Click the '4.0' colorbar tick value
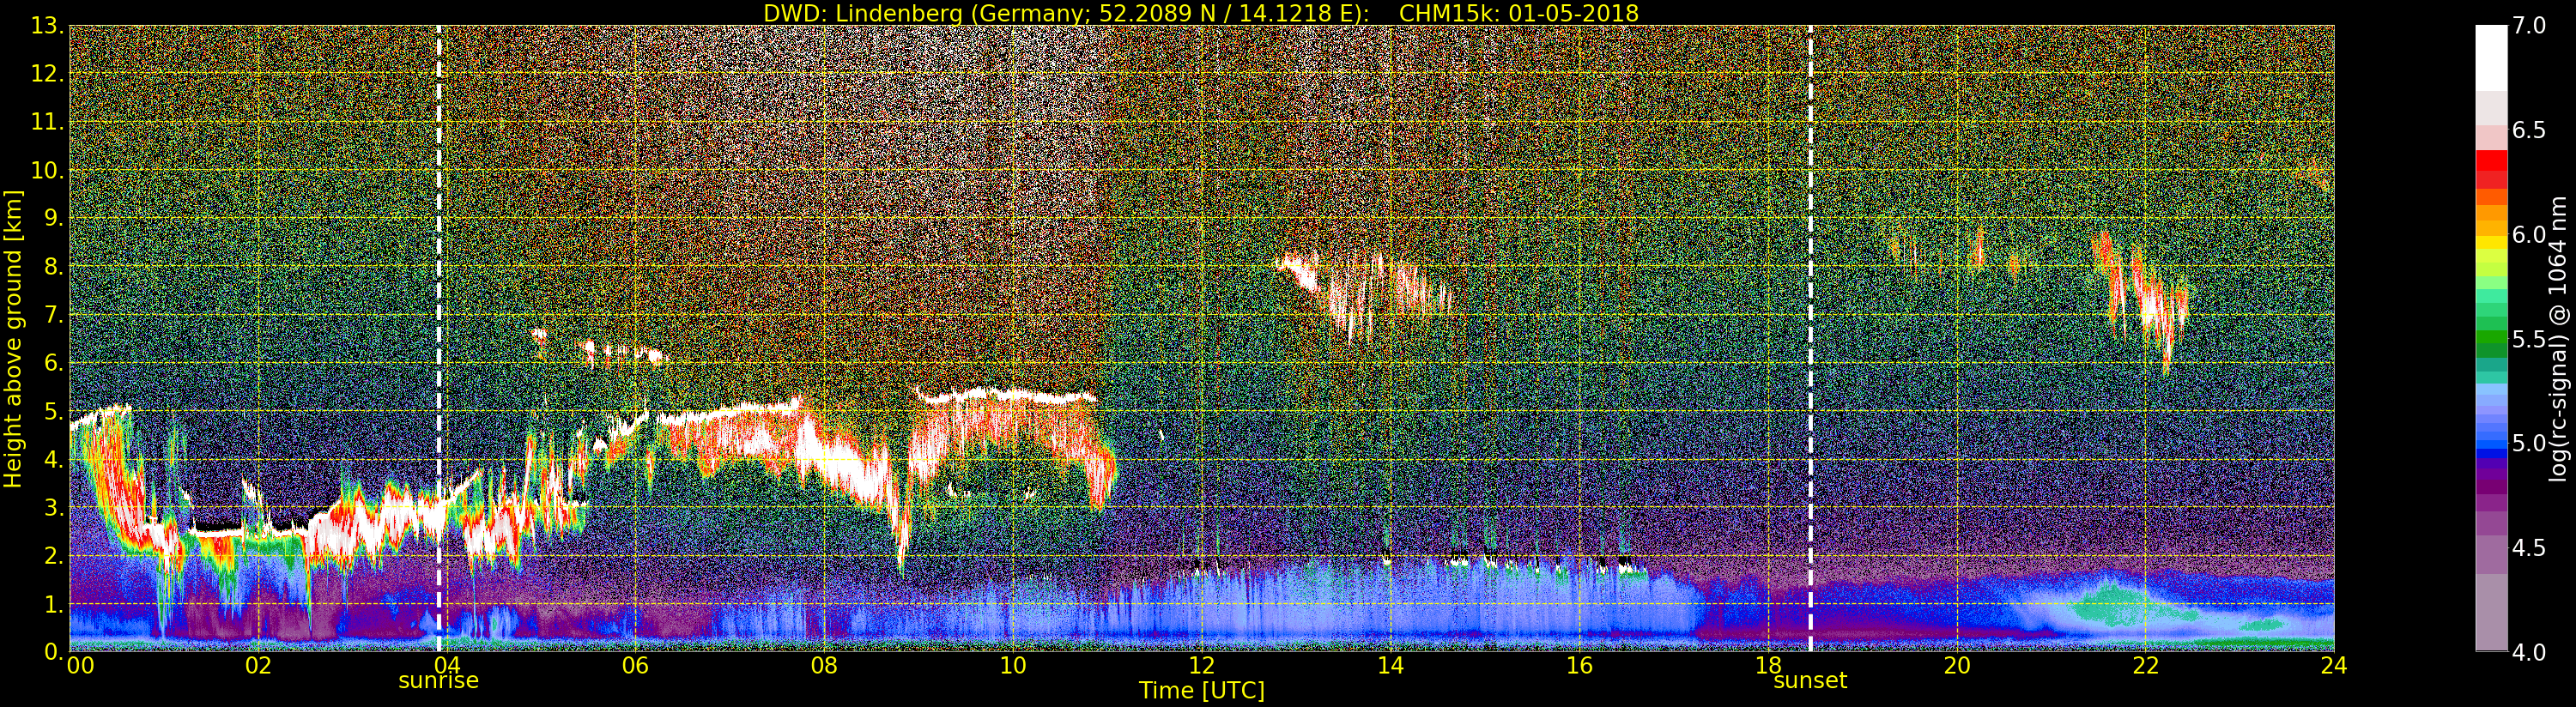 click(x=2529, y=652)
